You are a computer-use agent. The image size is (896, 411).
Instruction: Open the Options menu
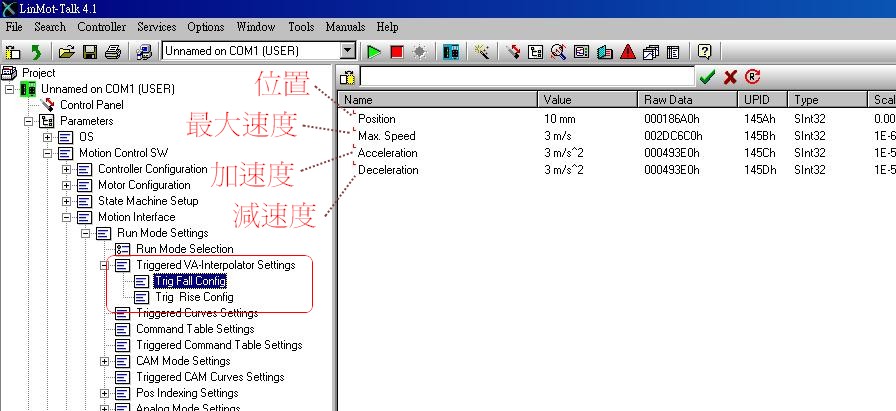pos(206,27)
